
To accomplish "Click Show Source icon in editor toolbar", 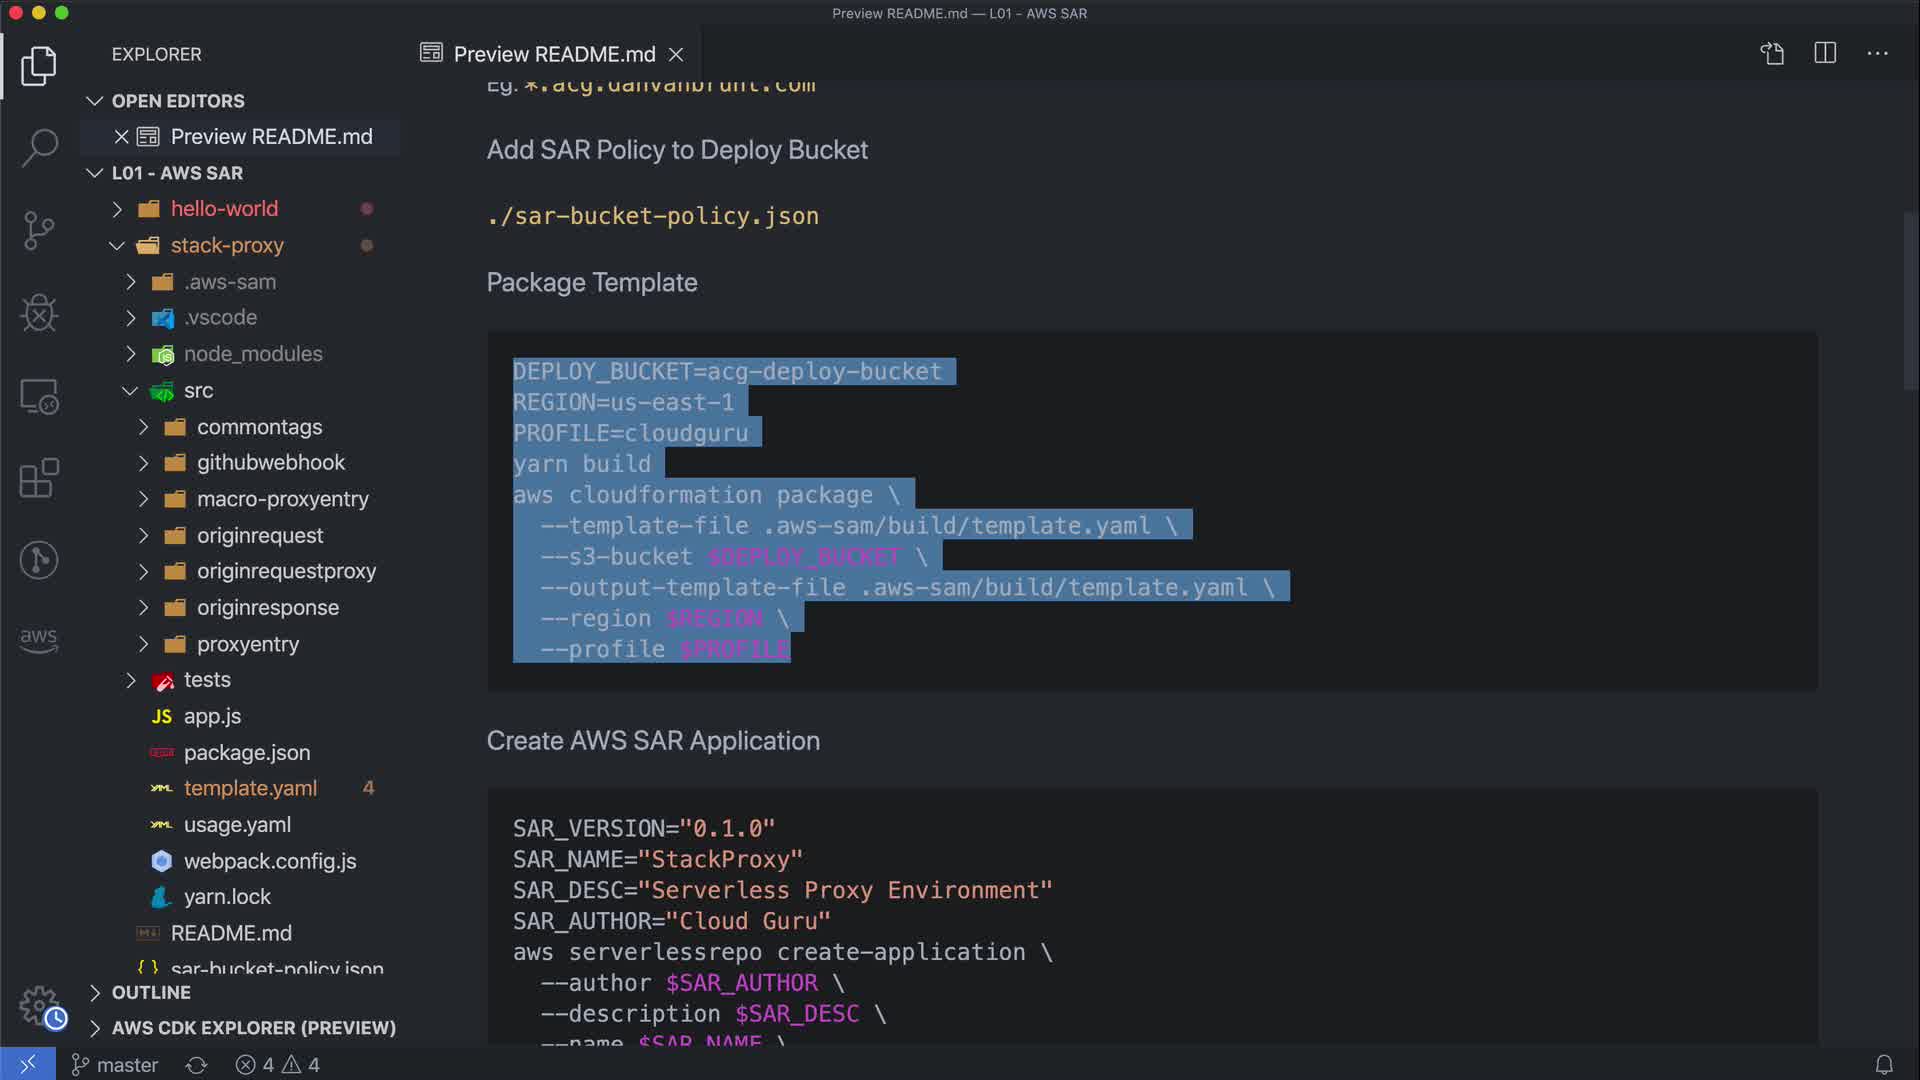I will pyautogui.click(x=1772, y=54).
